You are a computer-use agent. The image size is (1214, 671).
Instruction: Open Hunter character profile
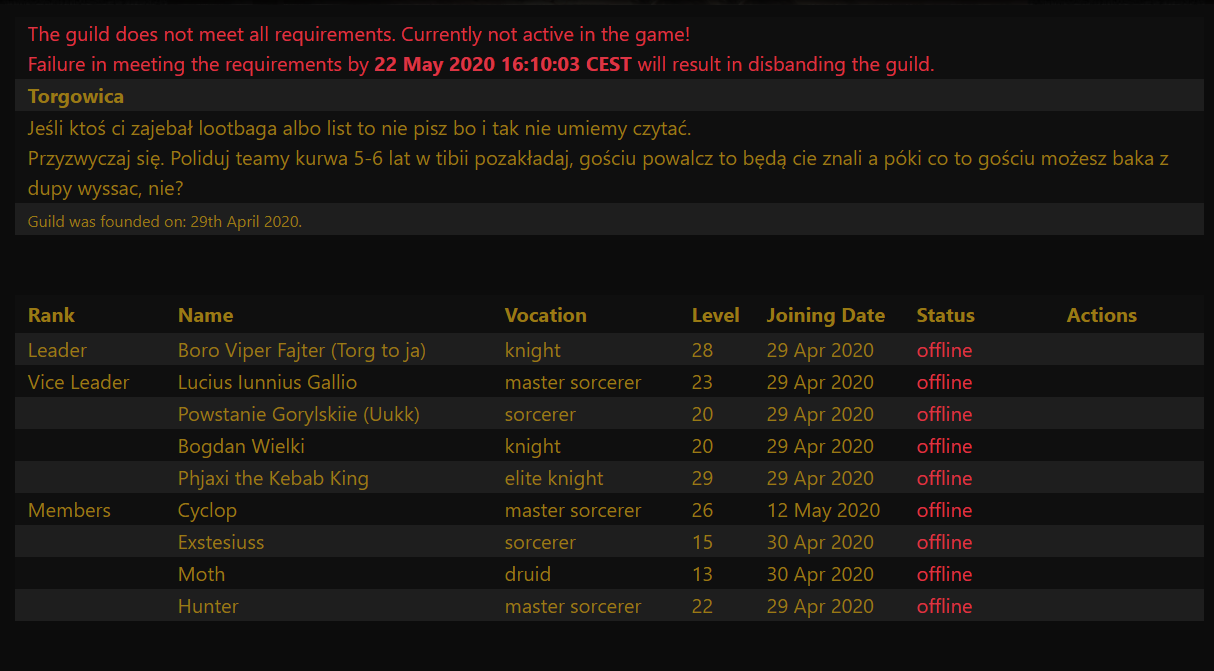coord(208,606)
